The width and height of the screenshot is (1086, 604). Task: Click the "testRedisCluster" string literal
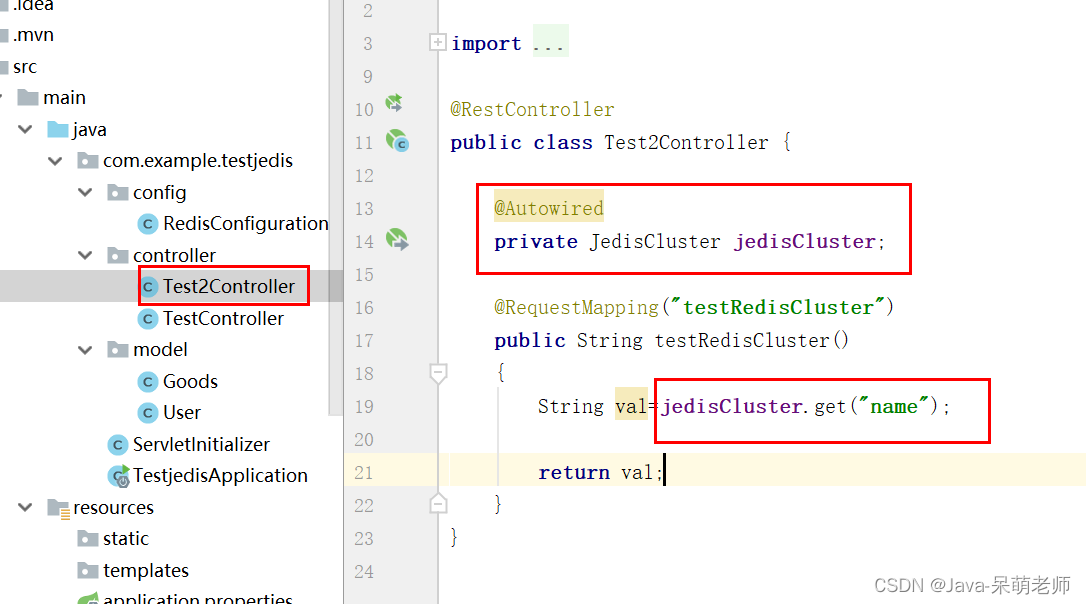(778, 307)
